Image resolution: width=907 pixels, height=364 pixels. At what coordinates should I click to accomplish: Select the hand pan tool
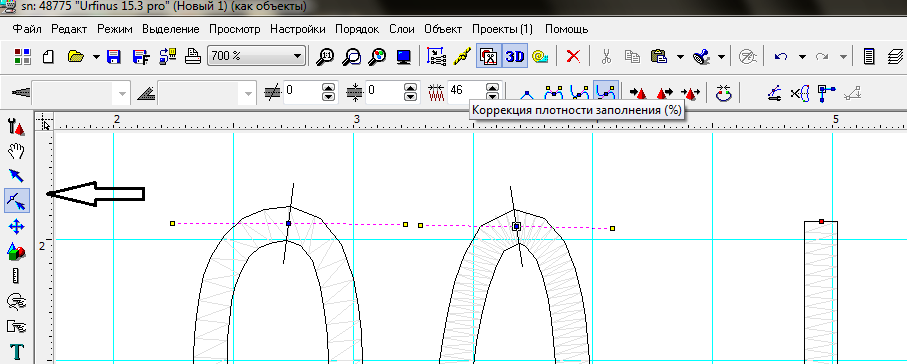pyautogui.click(x=17, y=152)
